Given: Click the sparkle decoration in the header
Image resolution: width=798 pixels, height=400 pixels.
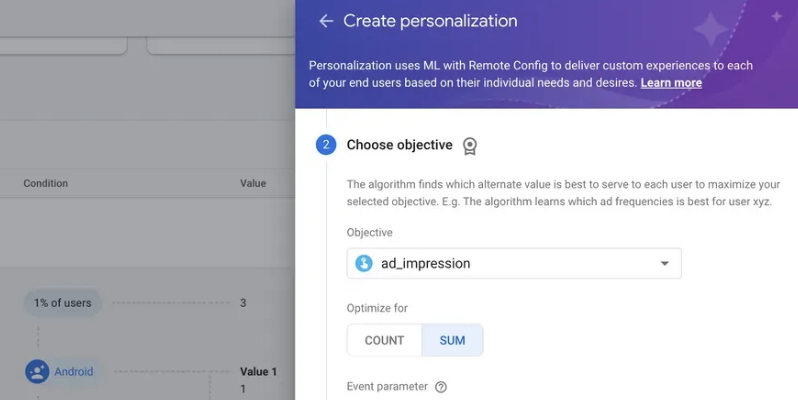Looking at the screenshot, I should [711, 29].
